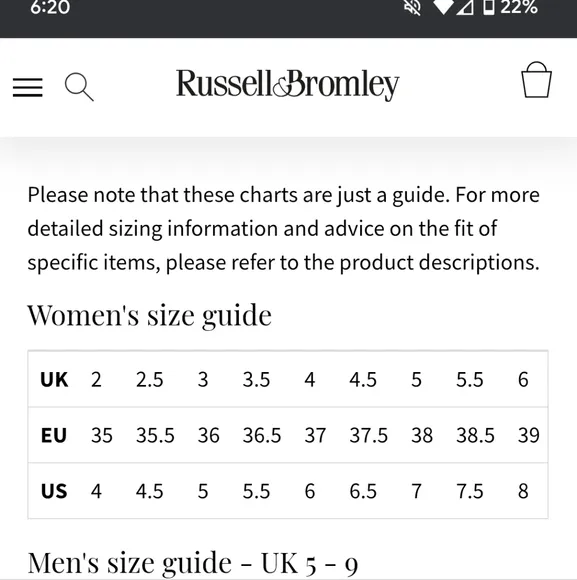Tap the search magnifier icon
Screen dimensions: 577x580
[79, 87]
